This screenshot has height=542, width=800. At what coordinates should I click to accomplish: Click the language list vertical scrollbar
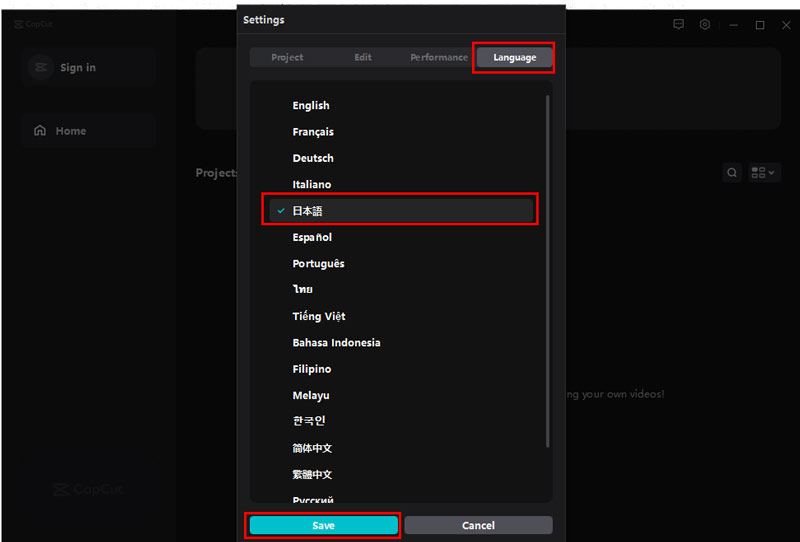click(547, 272)
